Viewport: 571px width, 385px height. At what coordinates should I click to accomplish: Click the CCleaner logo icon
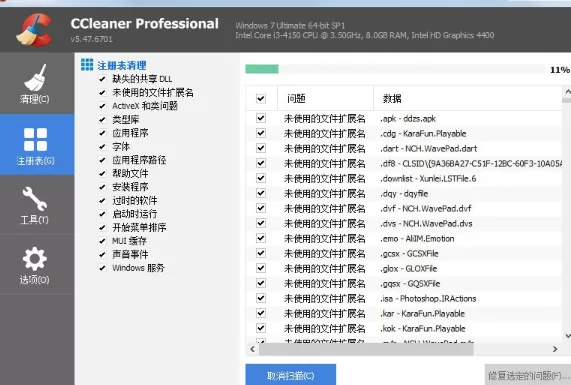(34, 30)
